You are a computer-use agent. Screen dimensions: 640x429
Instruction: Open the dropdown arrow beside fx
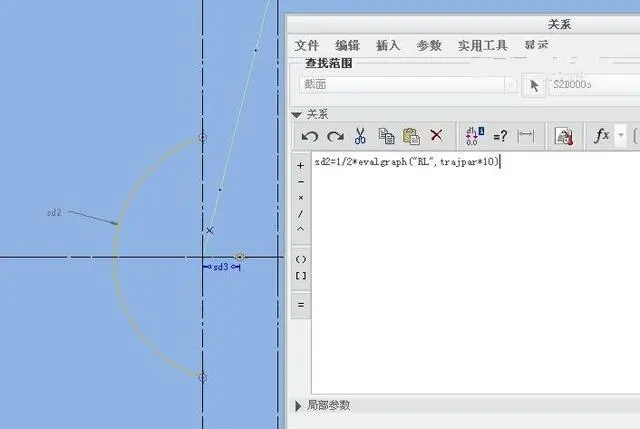pos(621,135)
